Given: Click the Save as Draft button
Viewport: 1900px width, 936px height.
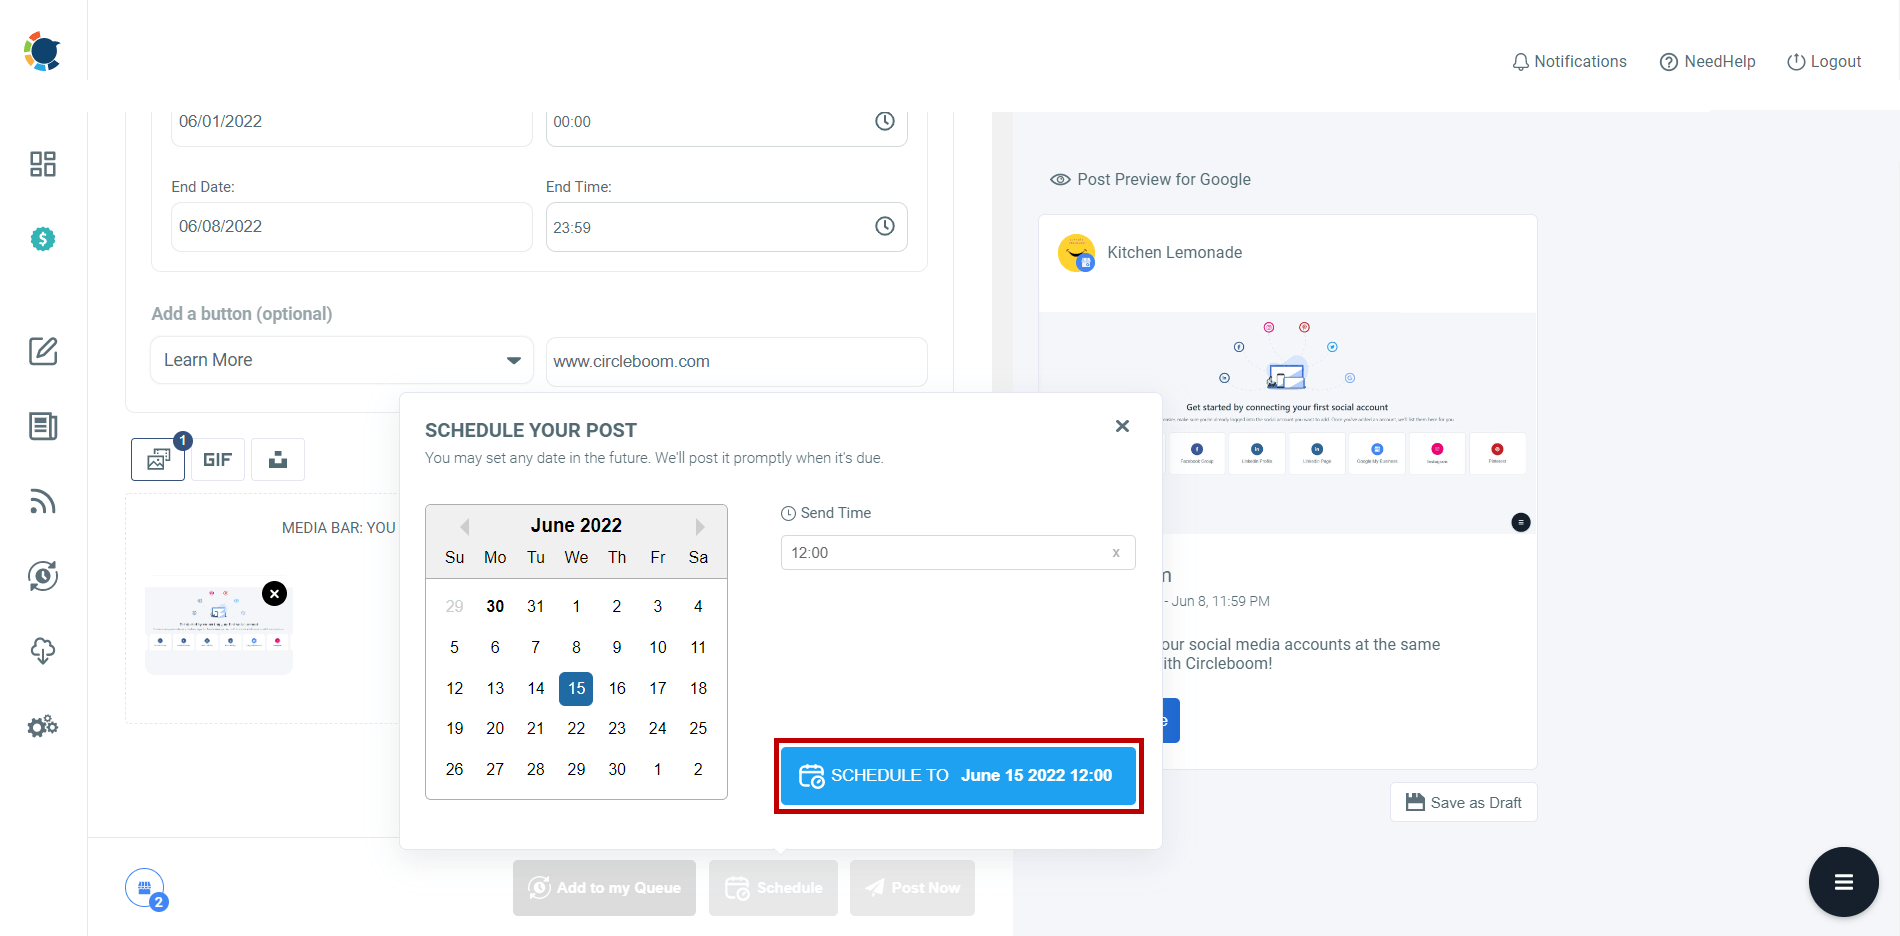Looking at the screenshot, I should pos(1463,801).
